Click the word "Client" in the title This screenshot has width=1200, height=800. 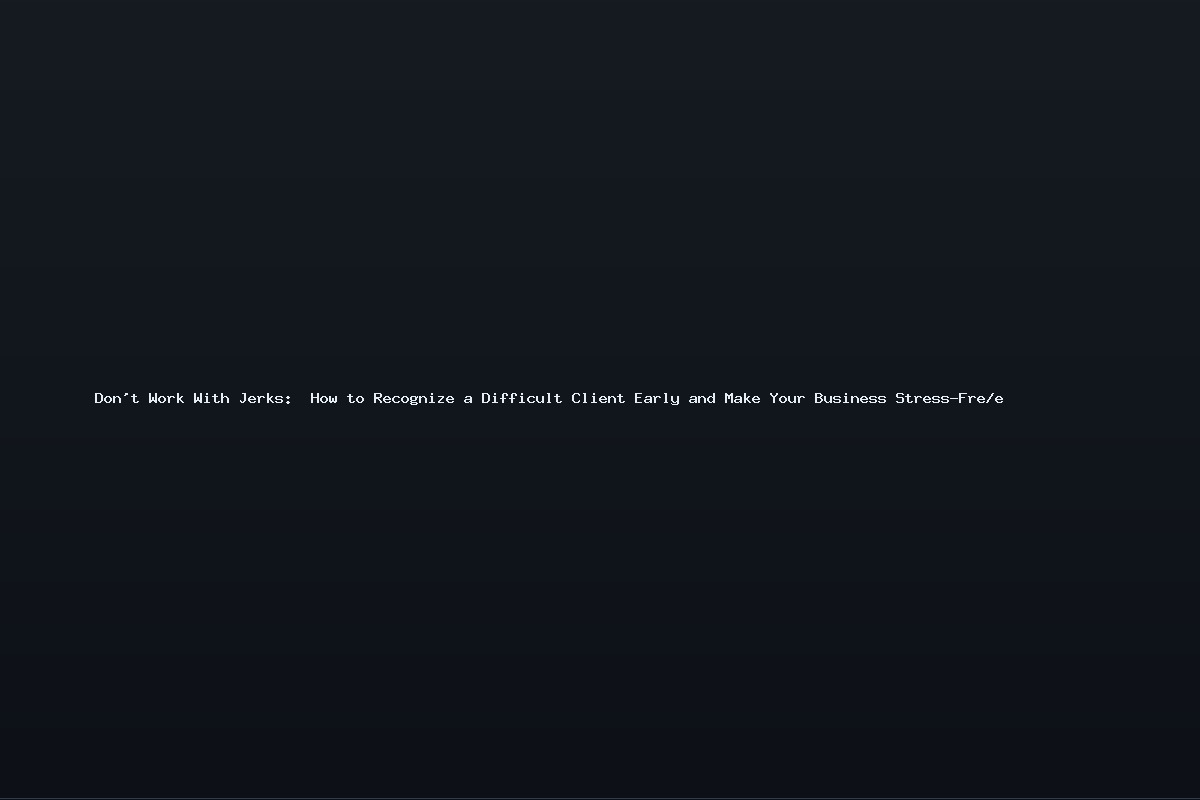click(598, 398)
